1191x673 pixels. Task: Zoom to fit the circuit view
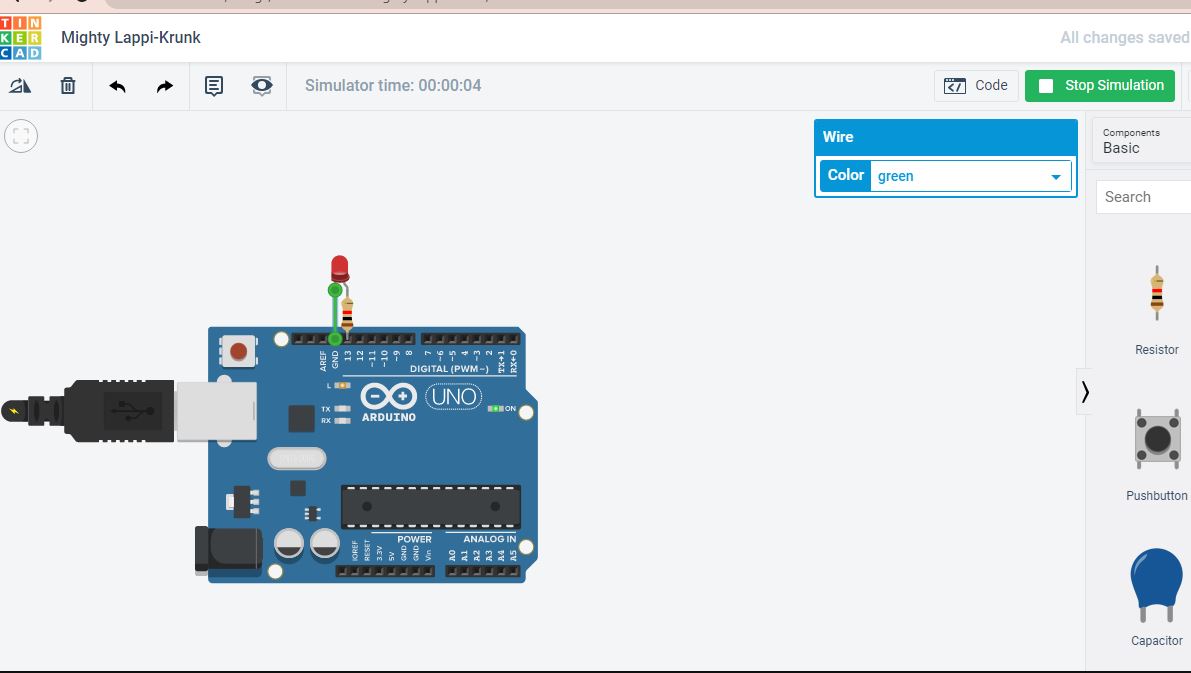pyautogui.click(x=21, y=137)
